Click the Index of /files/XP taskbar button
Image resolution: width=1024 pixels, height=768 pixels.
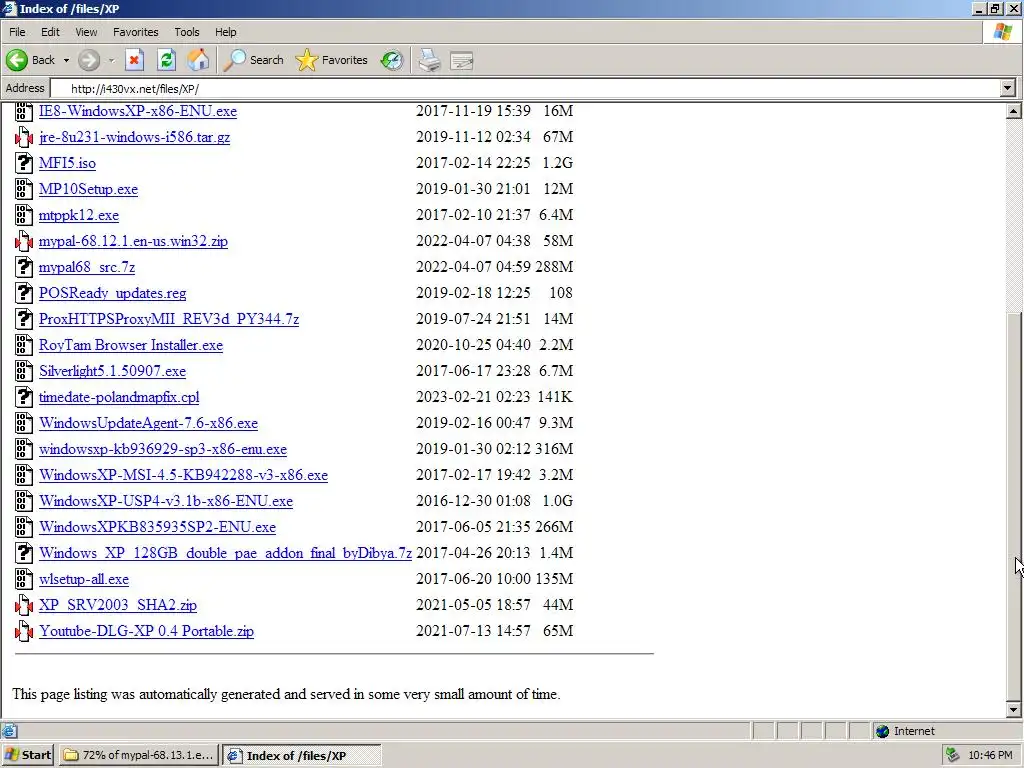pyautogui.click(x=301, y=755)
